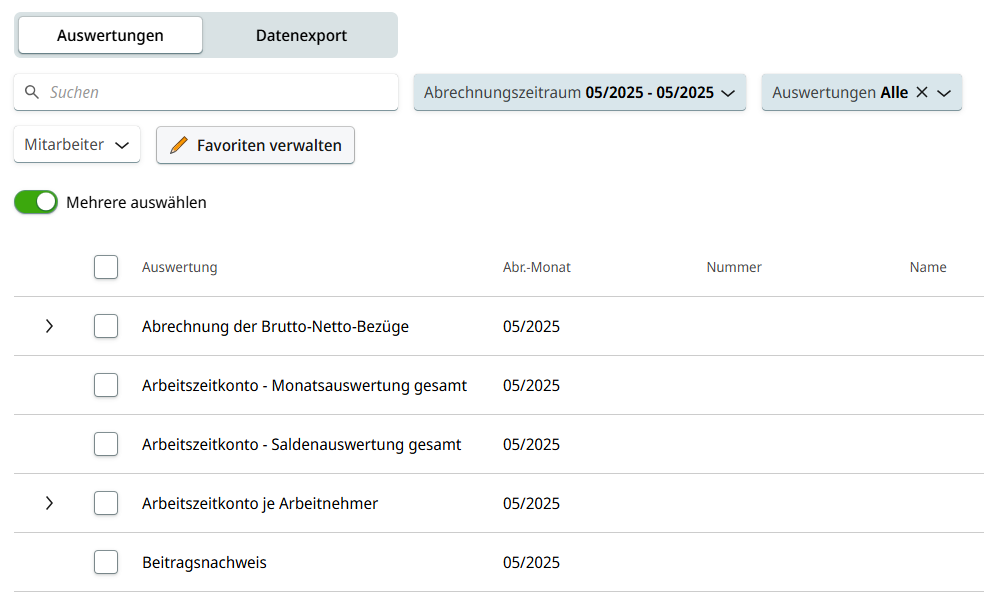The width and height of the screenshot is (984, 600).
Task: Switch to the Datenexport tab
Action: 301,35
